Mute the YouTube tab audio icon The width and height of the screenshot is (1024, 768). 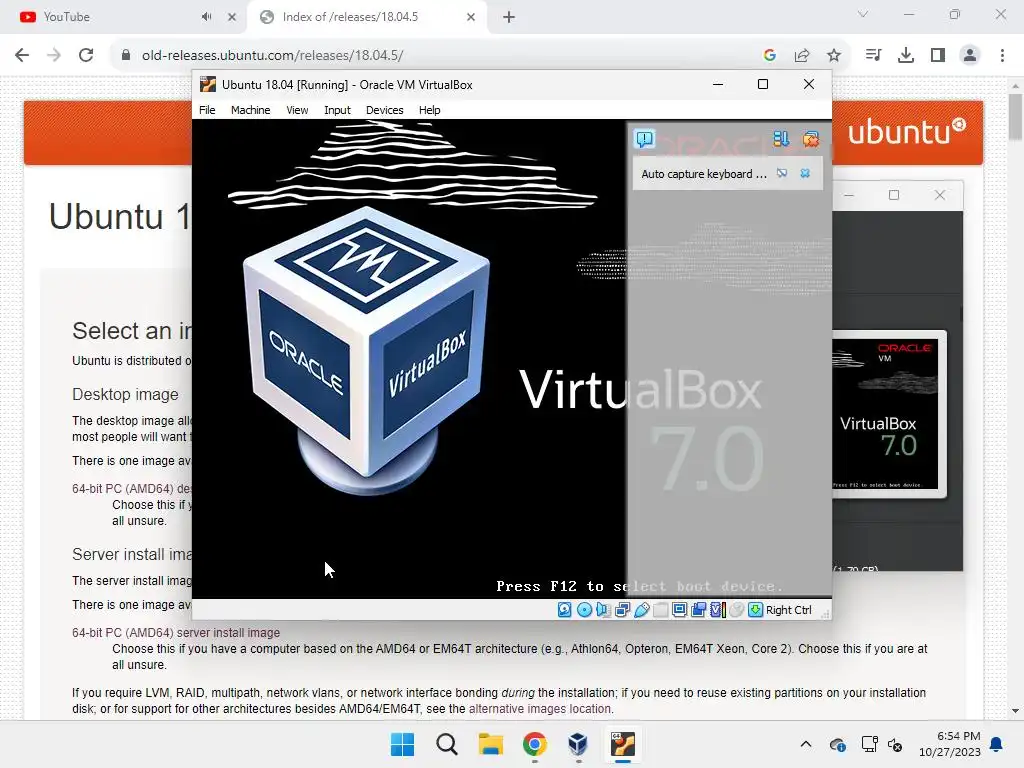pos(206,17)
